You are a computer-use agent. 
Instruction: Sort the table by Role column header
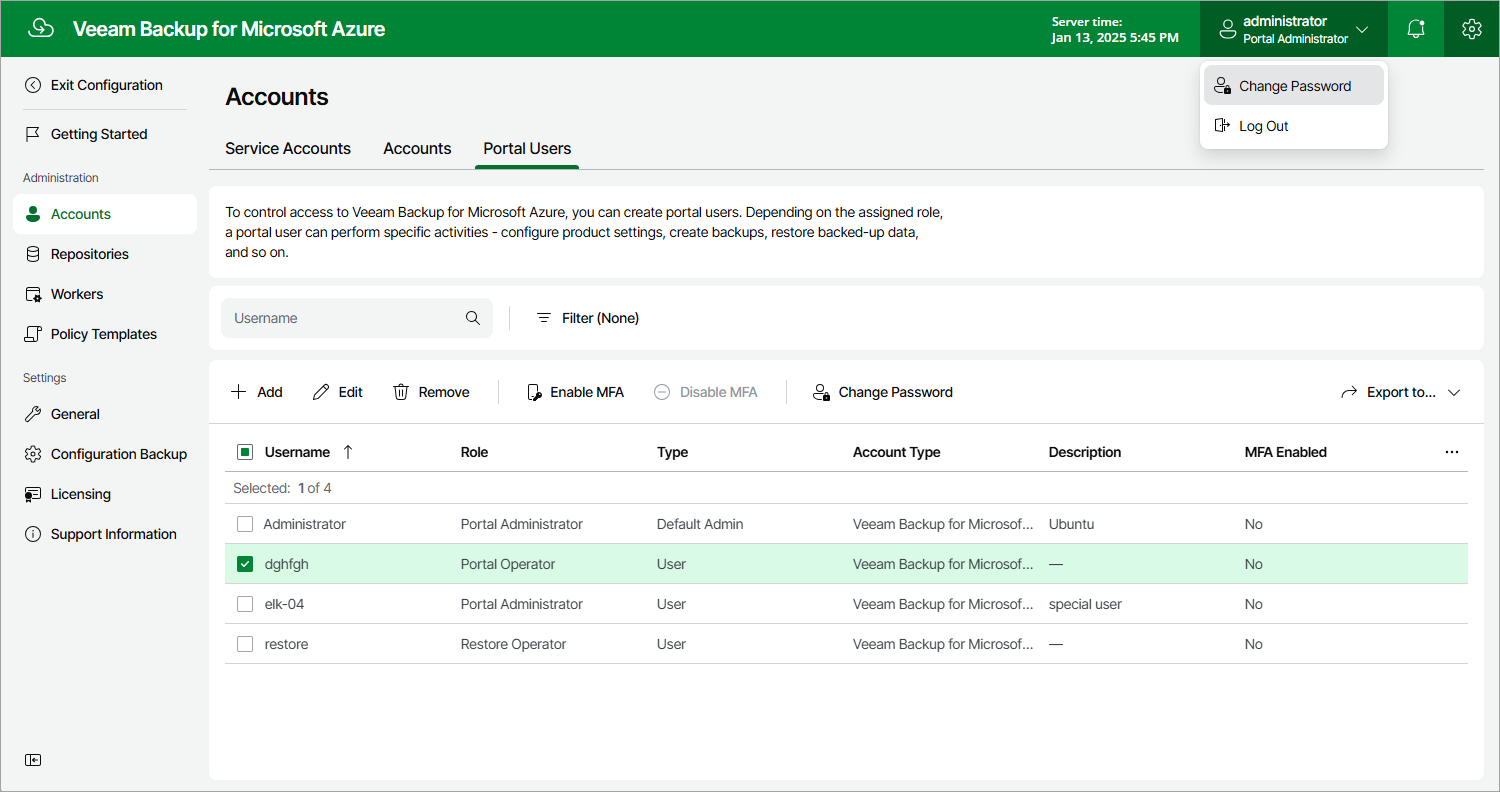[x=474, y=452]
